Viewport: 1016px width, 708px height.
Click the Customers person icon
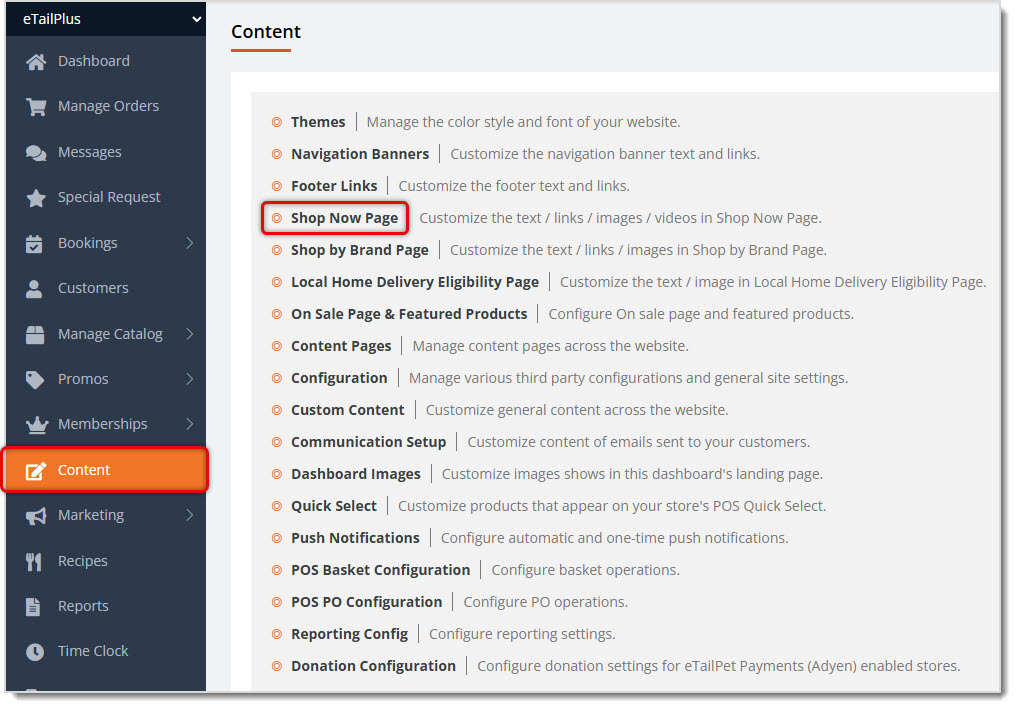34,288
